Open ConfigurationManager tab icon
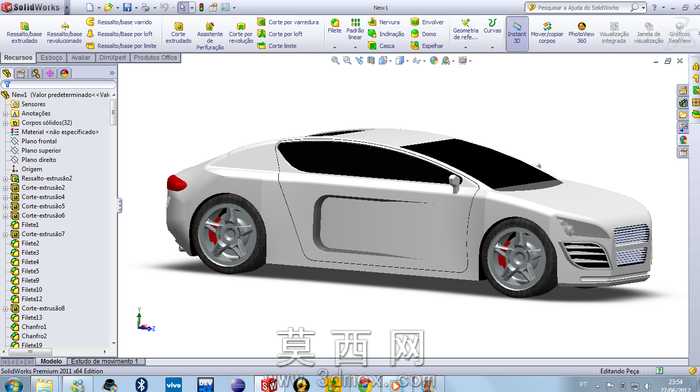Viewport: 700px width, 392px height. (36, 73)
